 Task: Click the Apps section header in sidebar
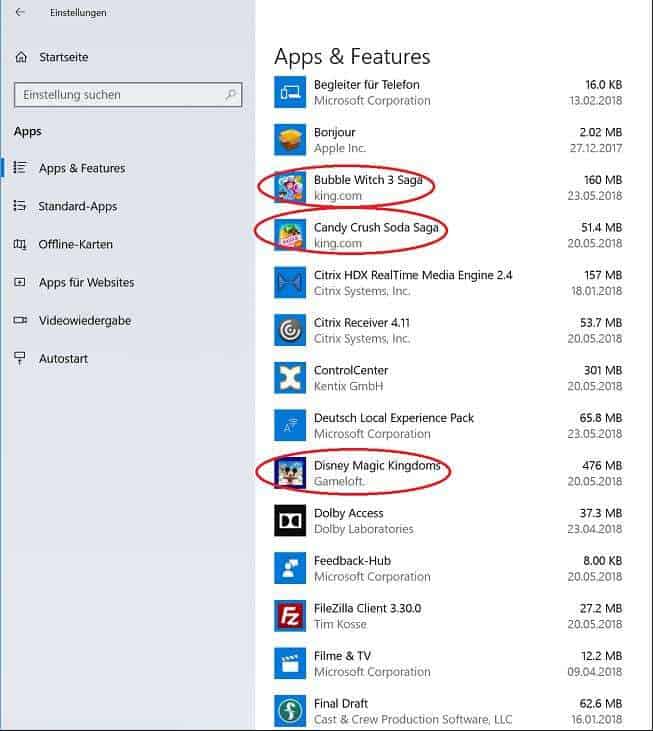click(27, 131)
